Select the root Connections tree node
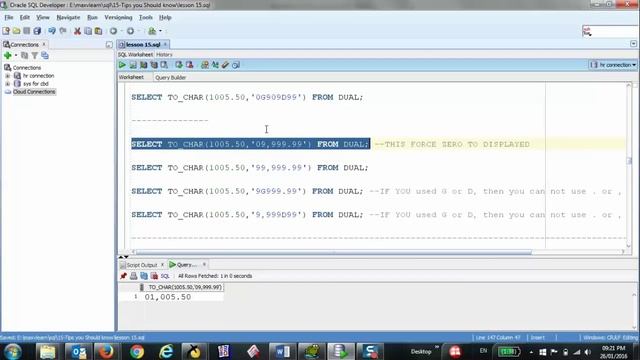Screen dimensions: 640x360 coord(27,68)
